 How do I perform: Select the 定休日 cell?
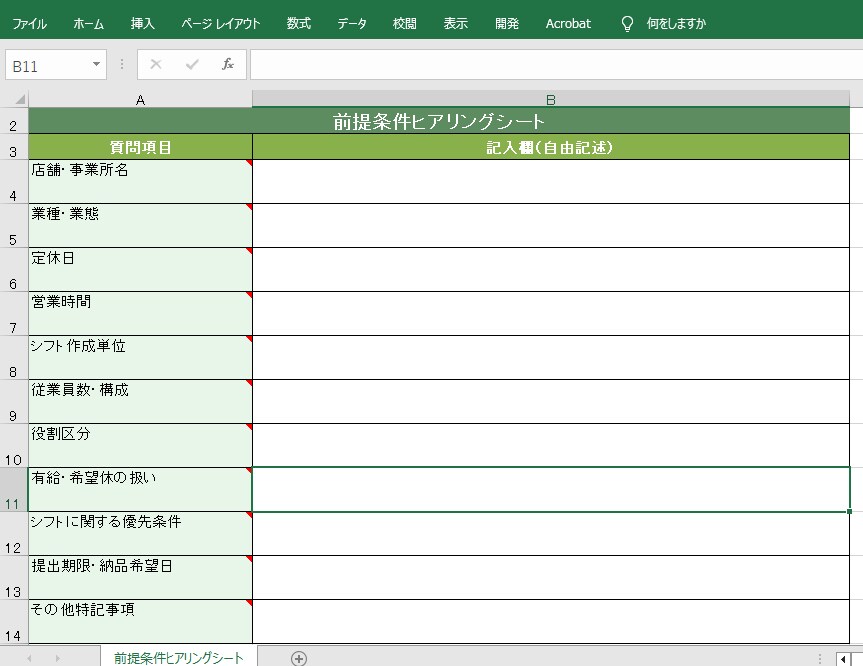140,270
